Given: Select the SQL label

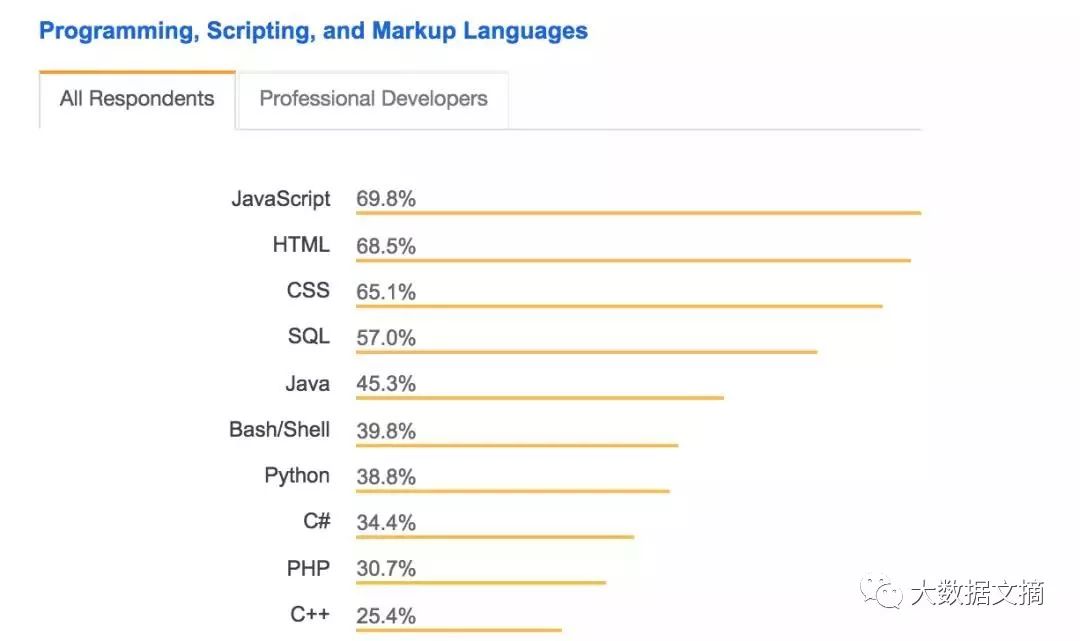Looking at the screenshot, I should [309, 336].
